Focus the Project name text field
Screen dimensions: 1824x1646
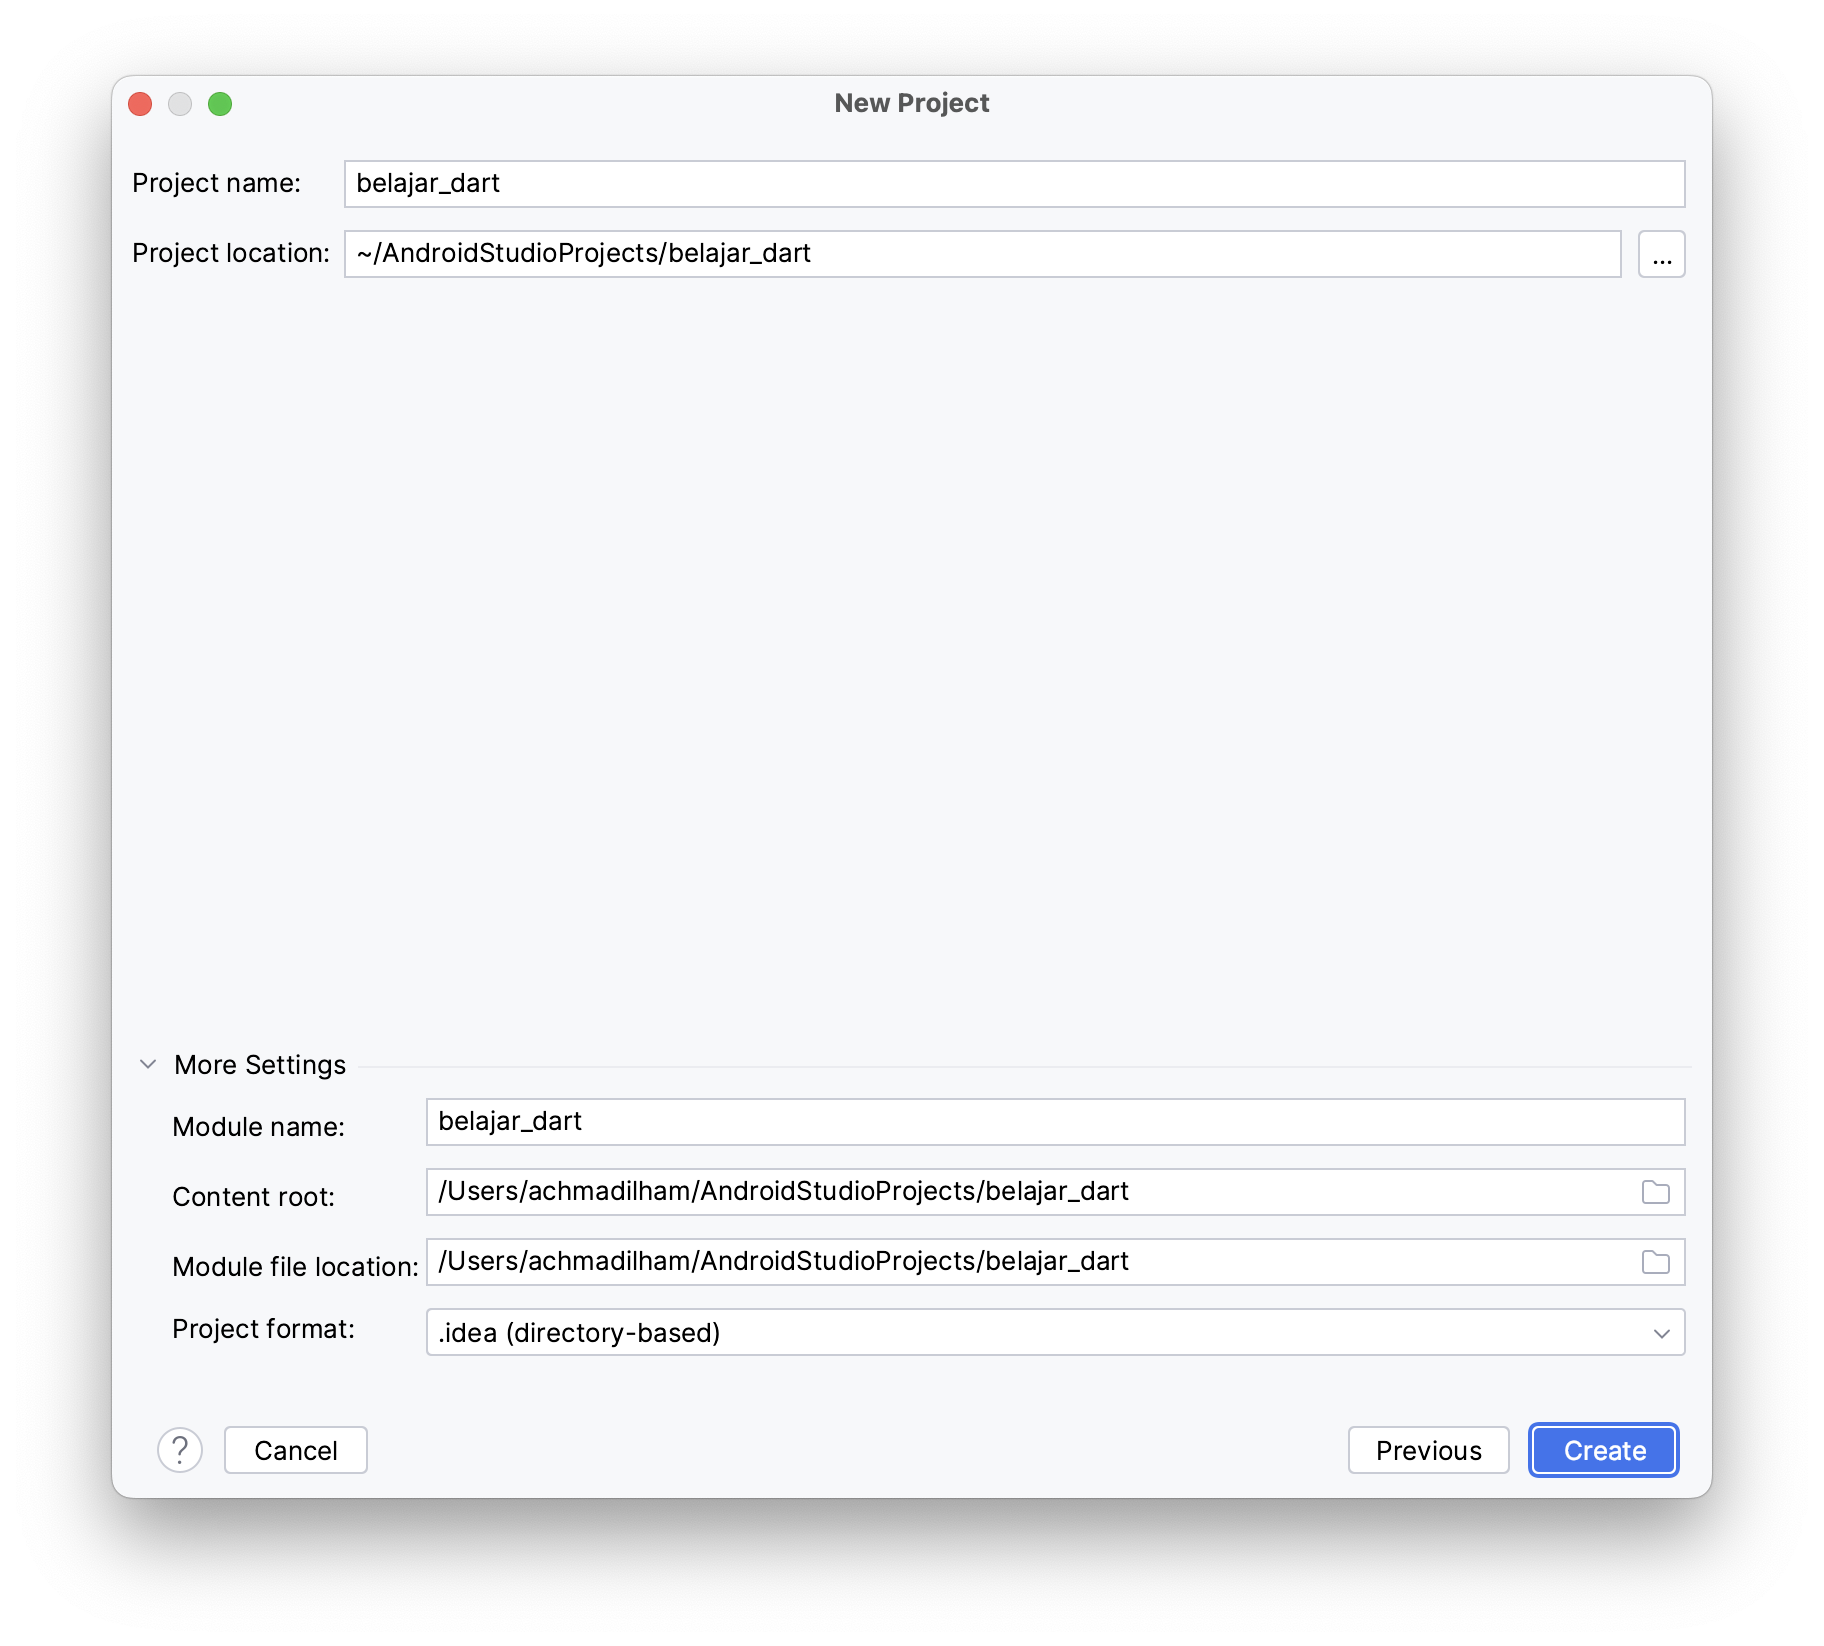tap(1014, 184)
